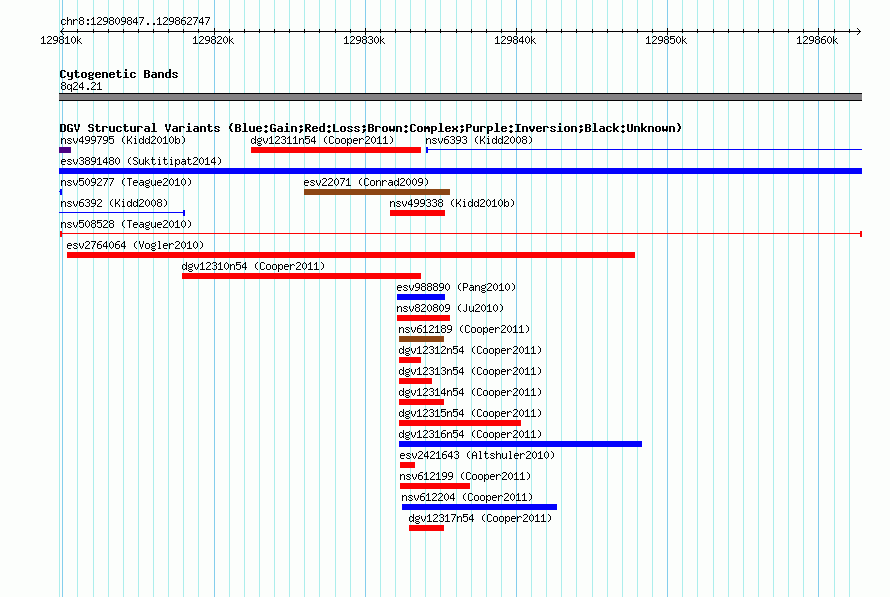Click the red nsv612199 loss bar
The width and height of the screenshot is (890, 597).
tap(435, 486)
